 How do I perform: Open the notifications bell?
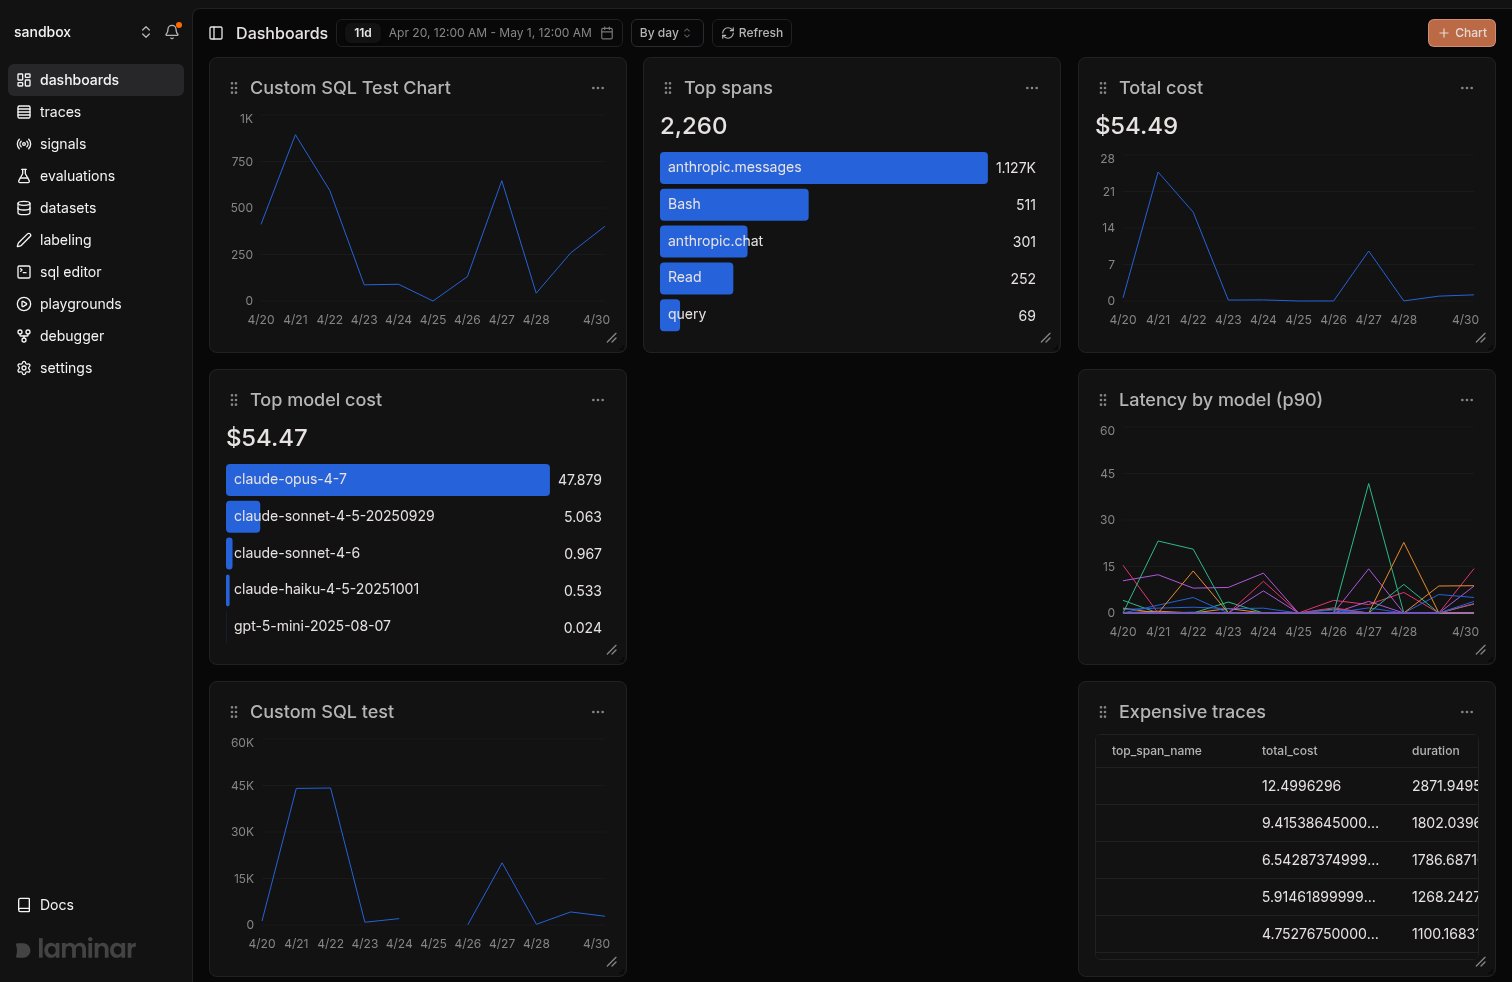pyautogui.click(x=172, y=32)
